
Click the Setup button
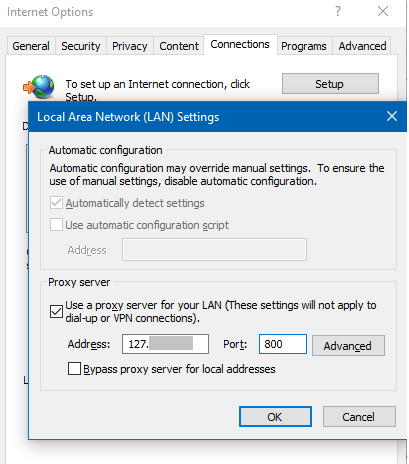click(330, 84)
